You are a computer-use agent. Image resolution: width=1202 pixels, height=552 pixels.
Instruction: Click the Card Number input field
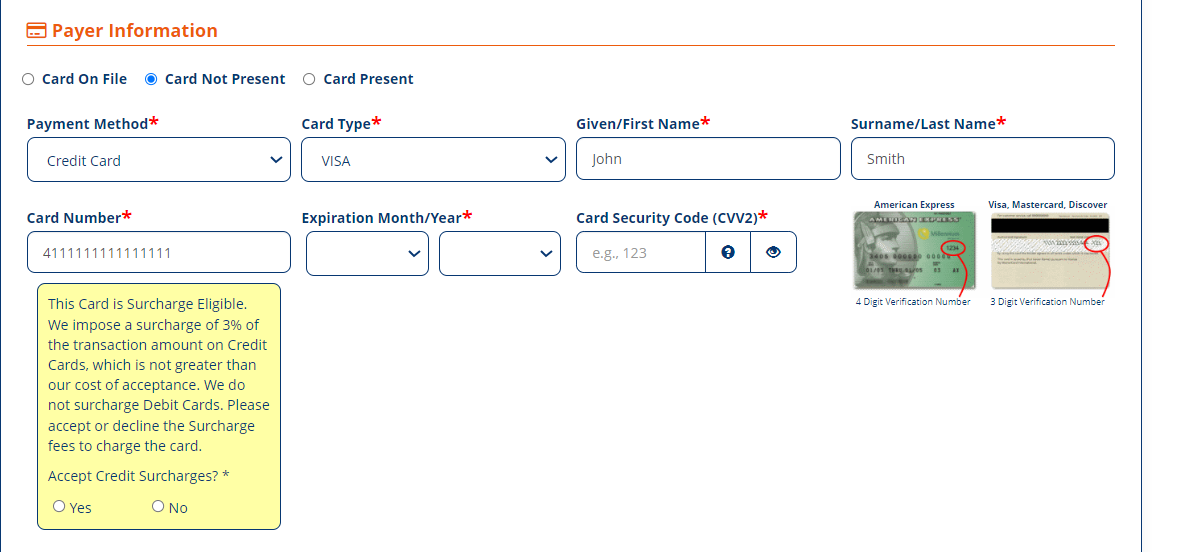[x=159, y=253]
